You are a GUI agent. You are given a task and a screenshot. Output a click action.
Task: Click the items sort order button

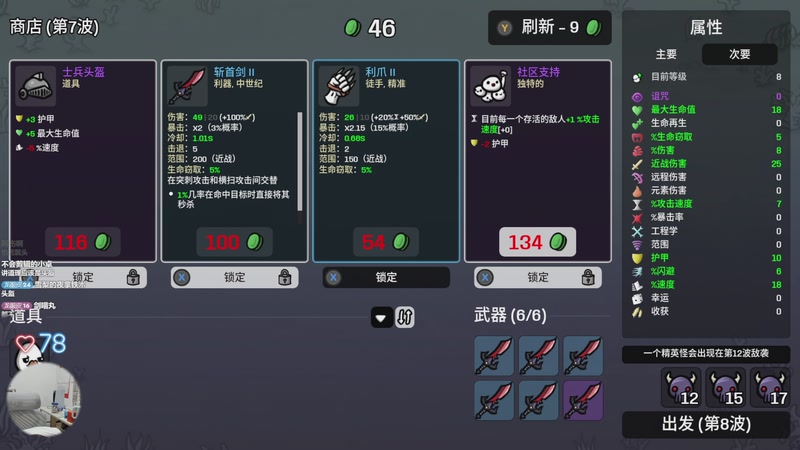405,317
